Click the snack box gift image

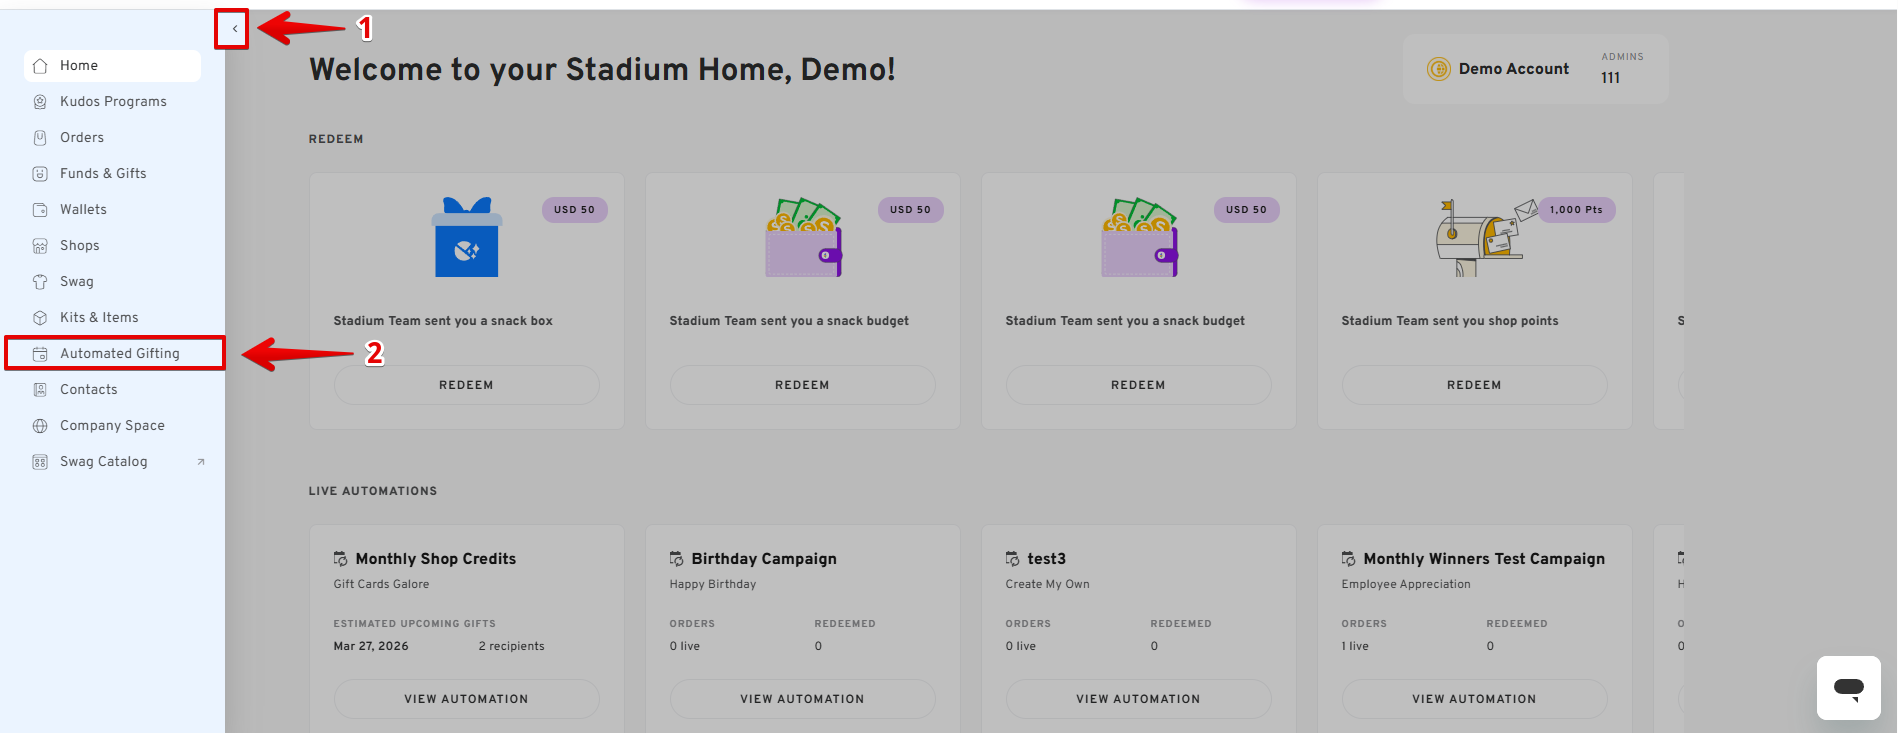pyautogui.click(x=466, y=238)
